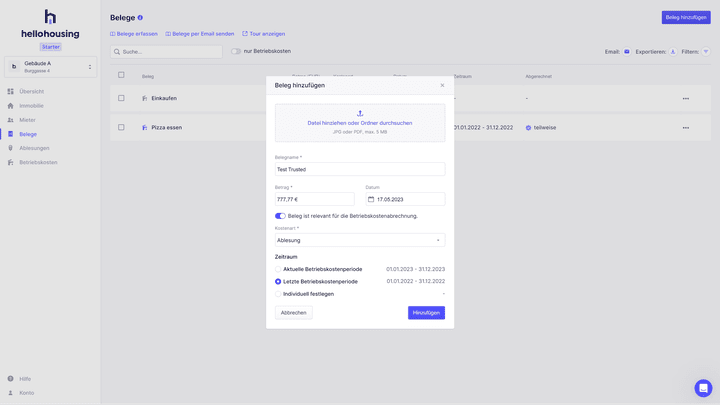Click the Email envelope icon
720x405 pixels.
(x=627, y=51)
